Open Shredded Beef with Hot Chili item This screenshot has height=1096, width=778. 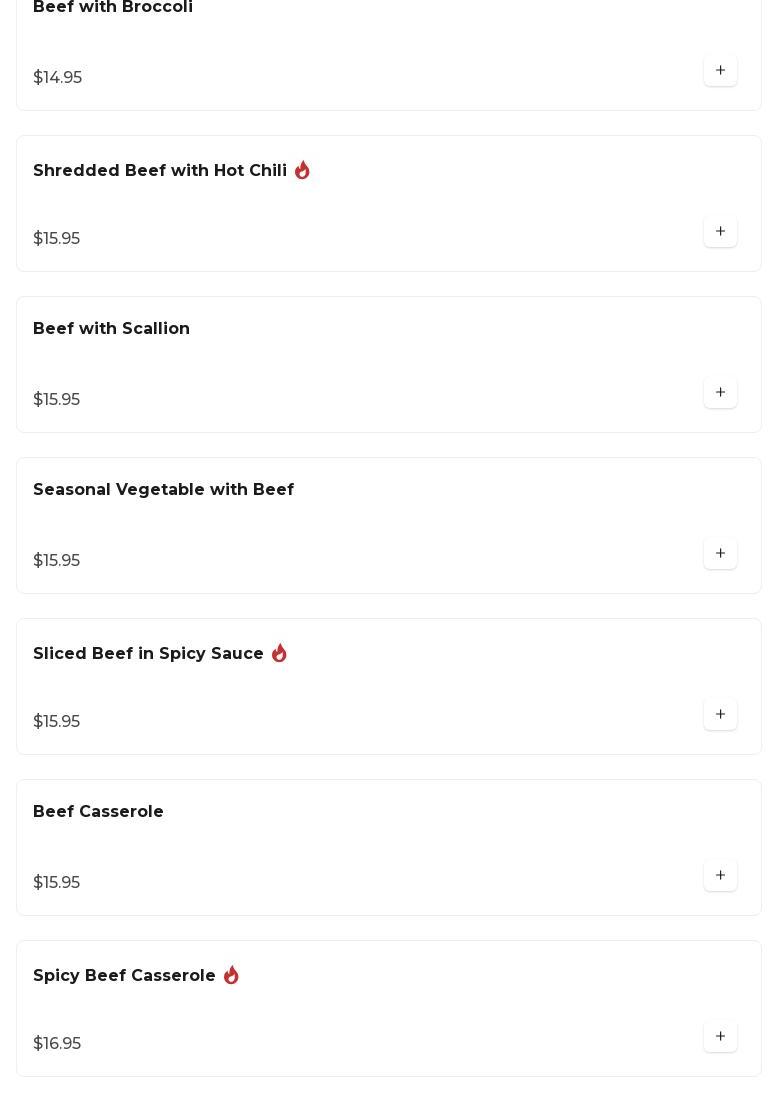pyautogui.click(x=160, y=171)
